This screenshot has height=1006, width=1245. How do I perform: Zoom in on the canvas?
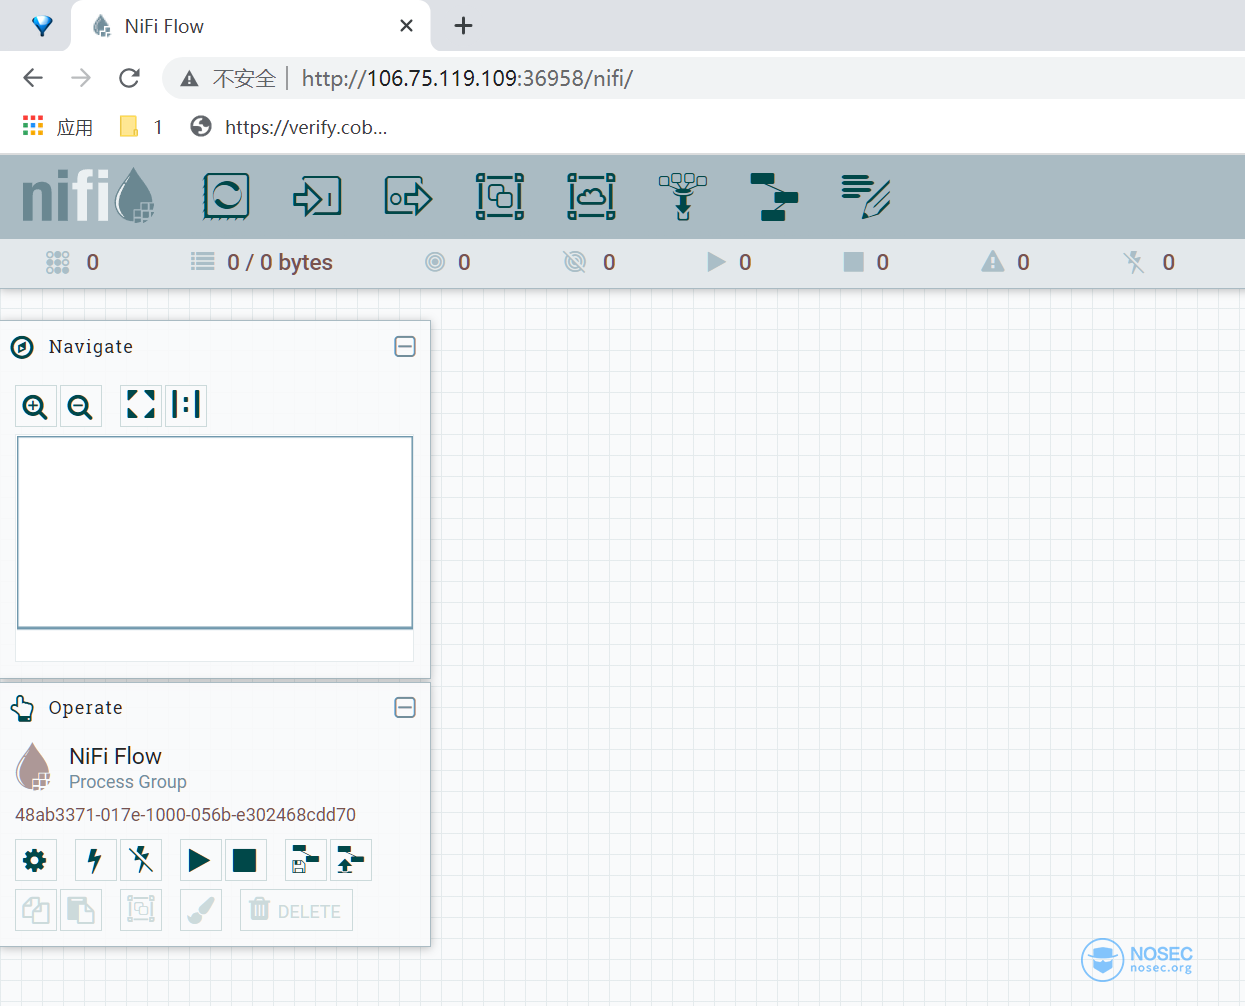tap(36, 406)
